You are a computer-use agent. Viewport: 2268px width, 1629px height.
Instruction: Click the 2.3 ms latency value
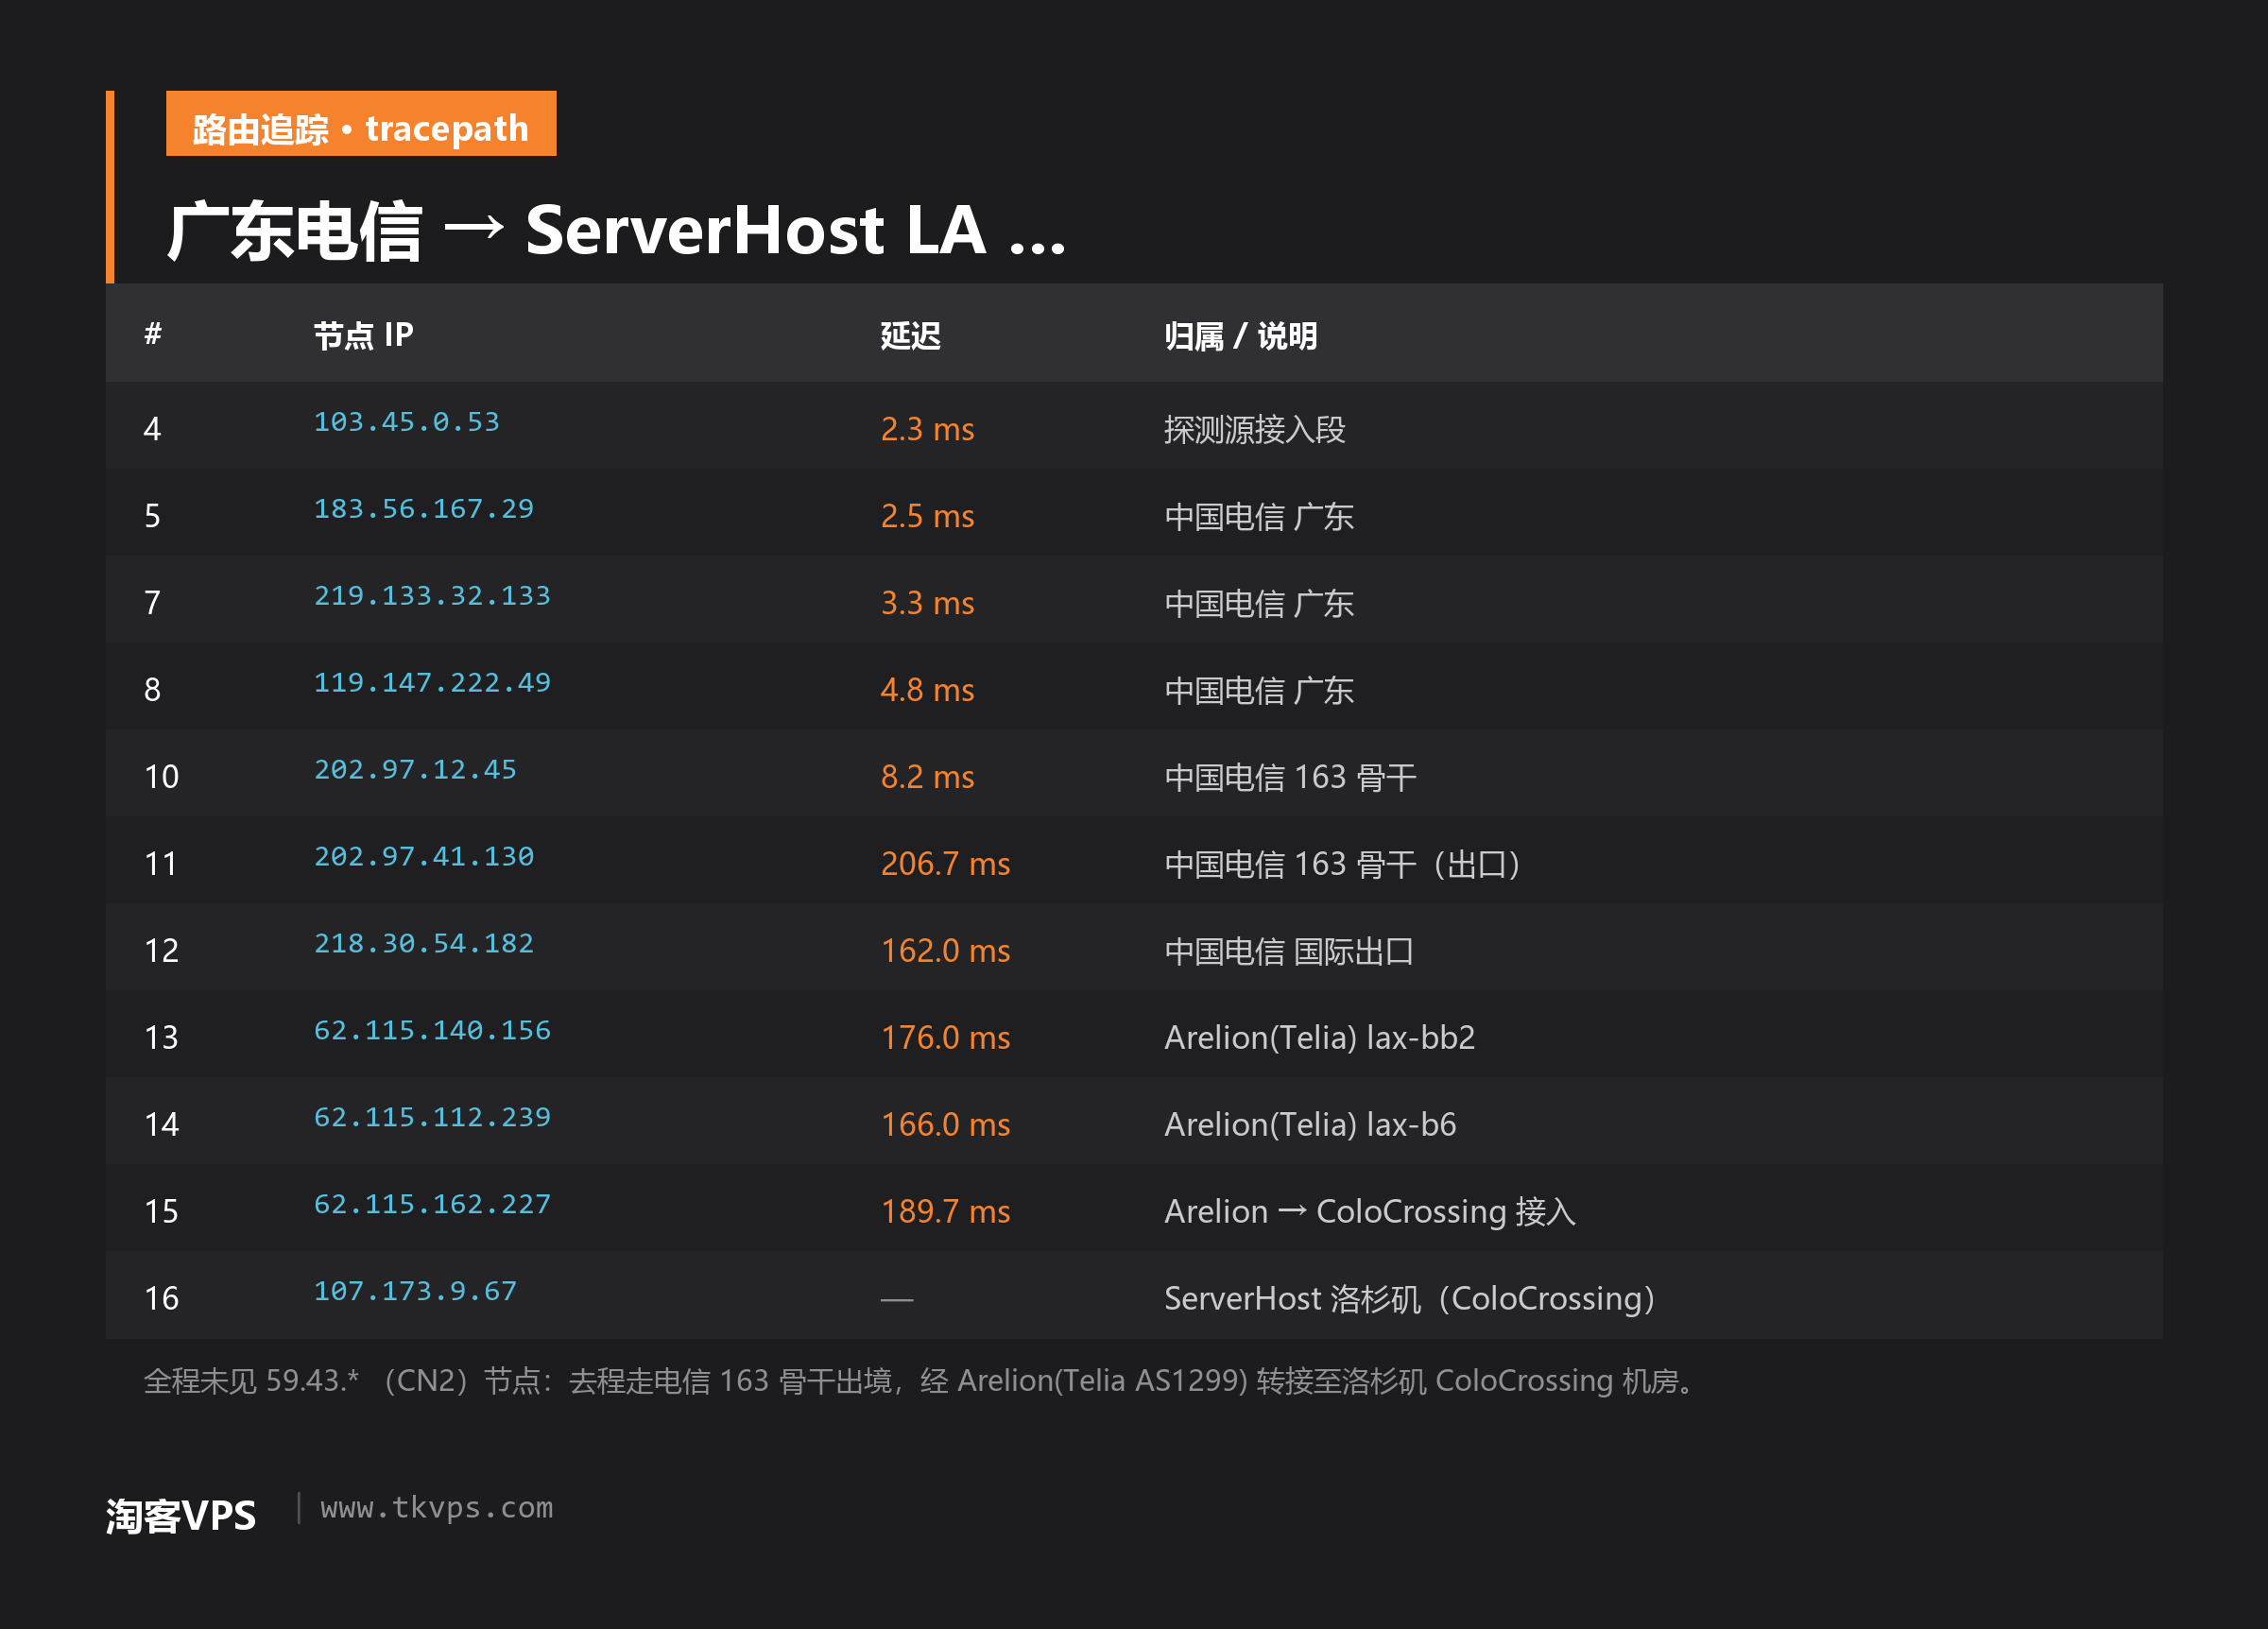[x=927, y=429]
